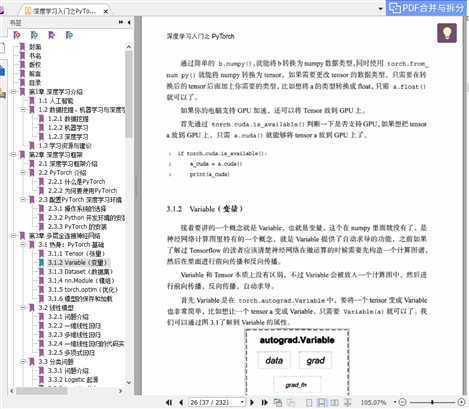Open the 版权 bookmark

tap(35, 65)
